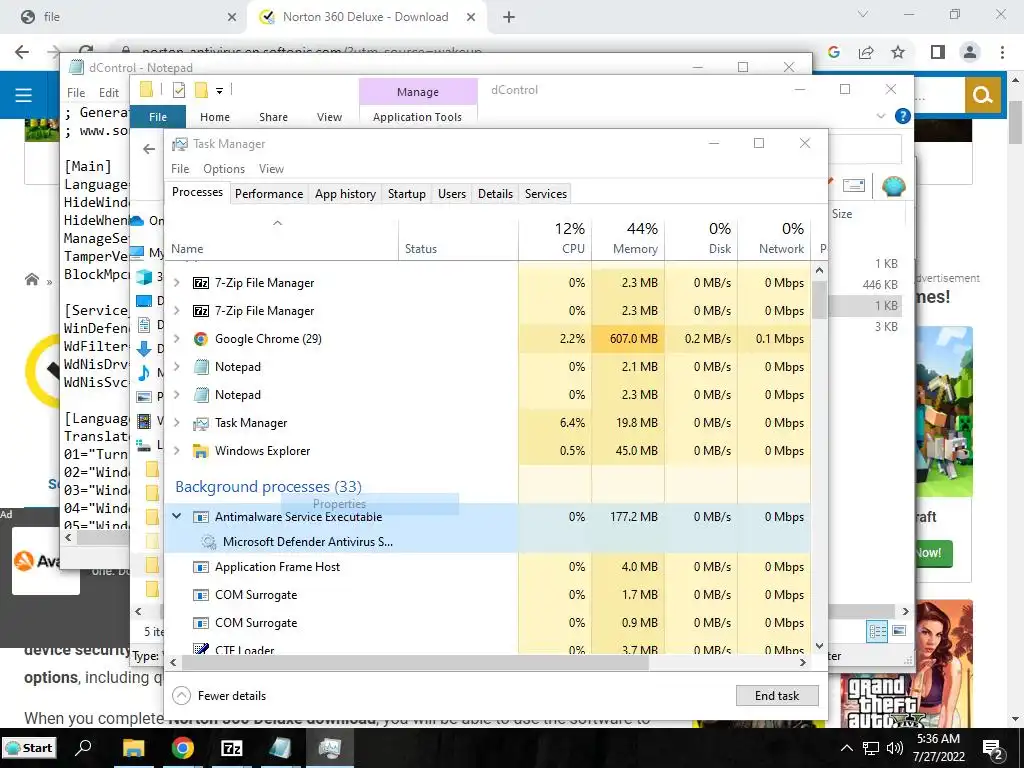Viewport: 1024px width, 768px height.
Task: Click the Application Frame Host icon
Action: [x=201, y=567]
